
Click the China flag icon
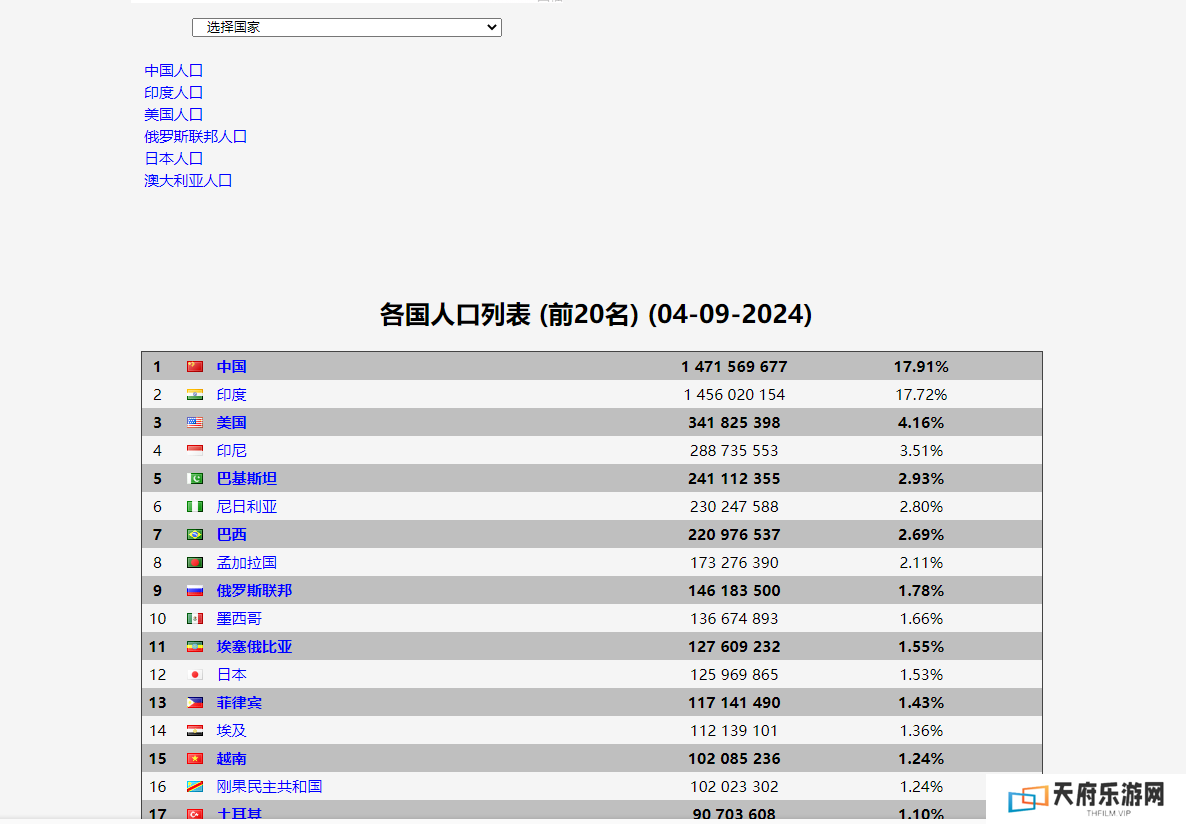195,366
